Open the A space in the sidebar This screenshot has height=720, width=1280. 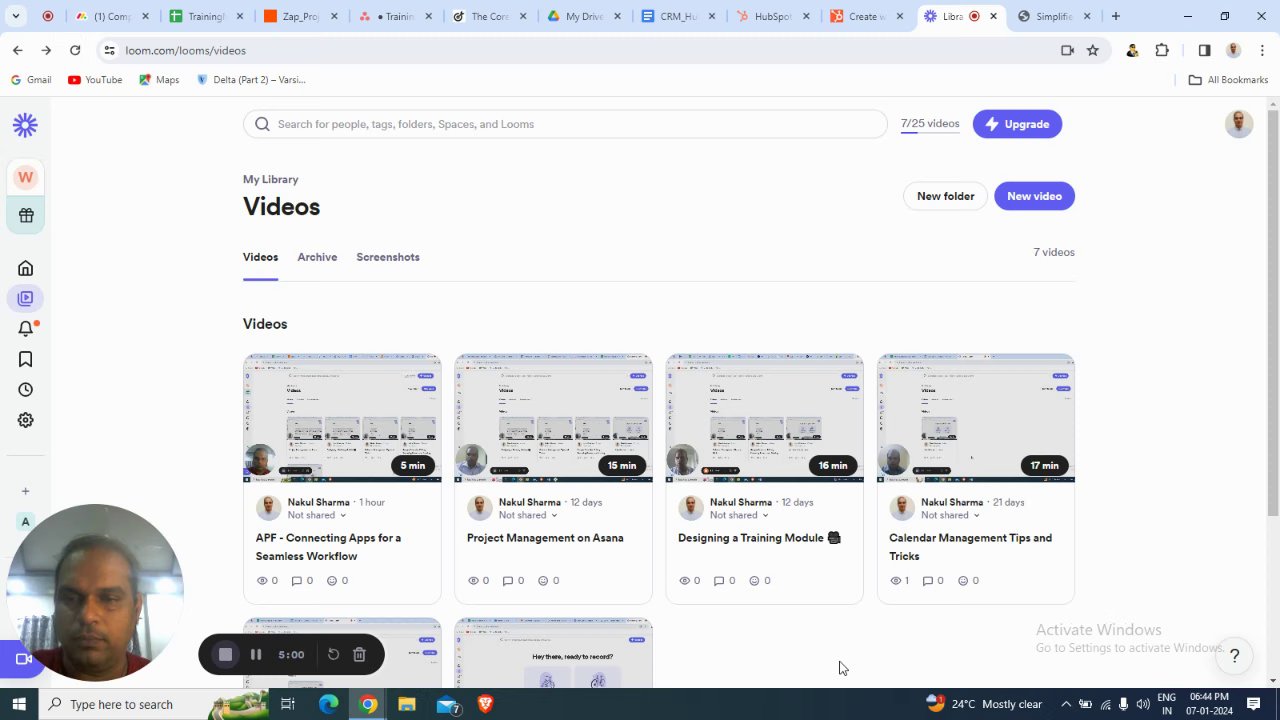[25, 521]
